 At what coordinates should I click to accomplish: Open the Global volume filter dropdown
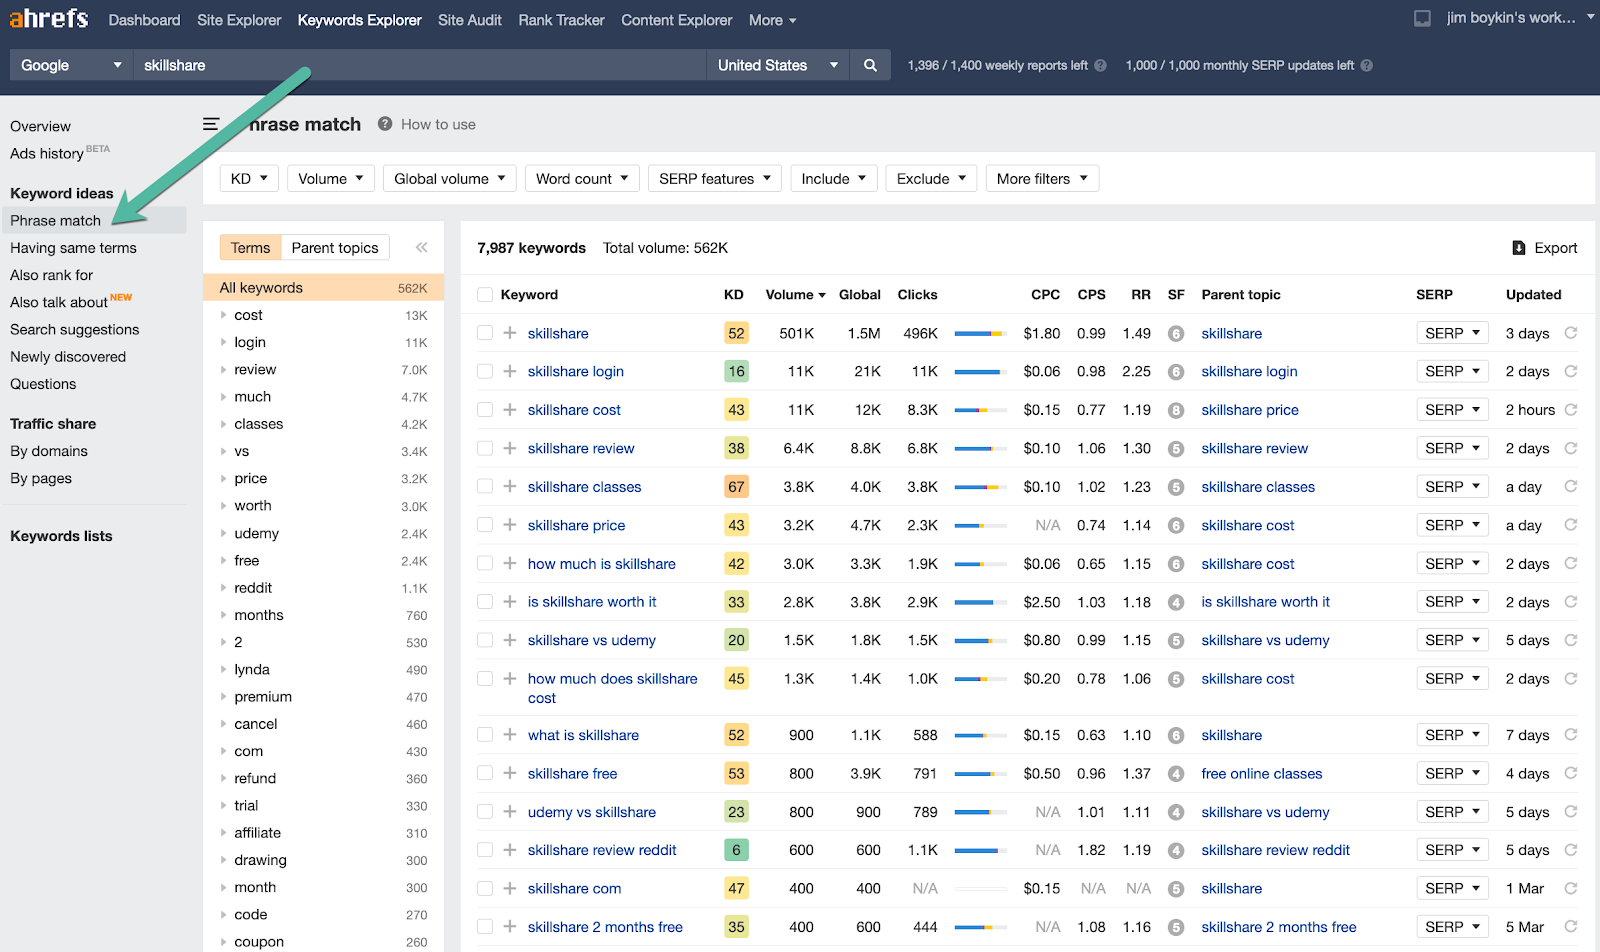tap(450, 179)
